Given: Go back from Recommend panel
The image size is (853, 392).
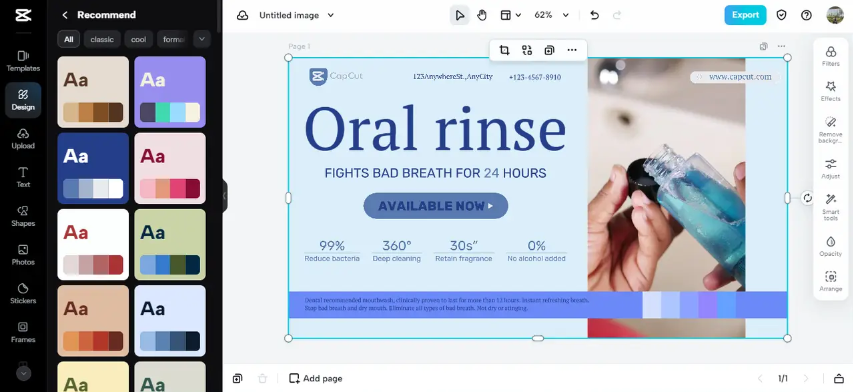Looking at the screenshot, I should [x=65, y=15].
